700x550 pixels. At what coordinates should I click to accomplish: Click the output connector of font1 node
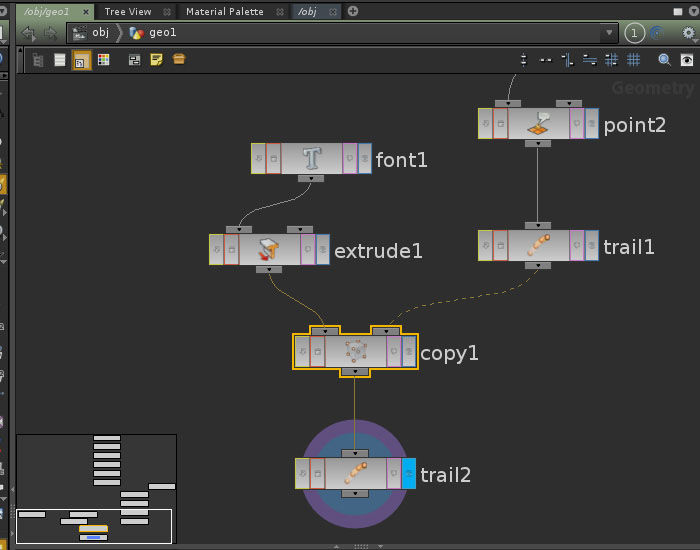click(311, 178)
